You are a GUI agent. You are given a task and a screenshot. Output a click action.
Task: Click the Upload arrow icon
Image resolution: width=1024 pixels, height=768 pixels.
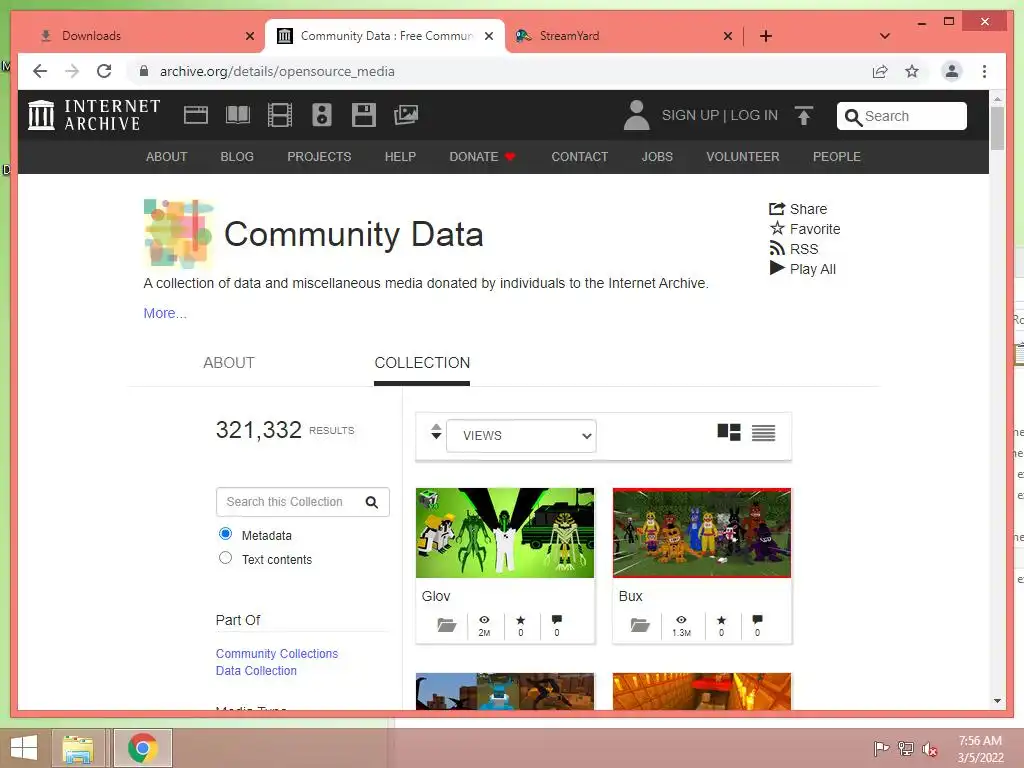804,116
